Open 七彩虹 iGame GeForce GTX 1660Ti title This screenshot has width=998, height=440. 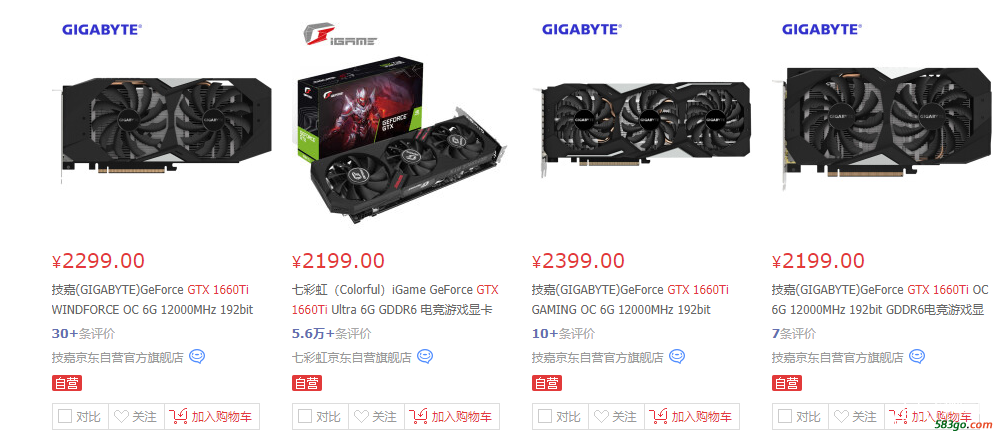coord(395,300)
